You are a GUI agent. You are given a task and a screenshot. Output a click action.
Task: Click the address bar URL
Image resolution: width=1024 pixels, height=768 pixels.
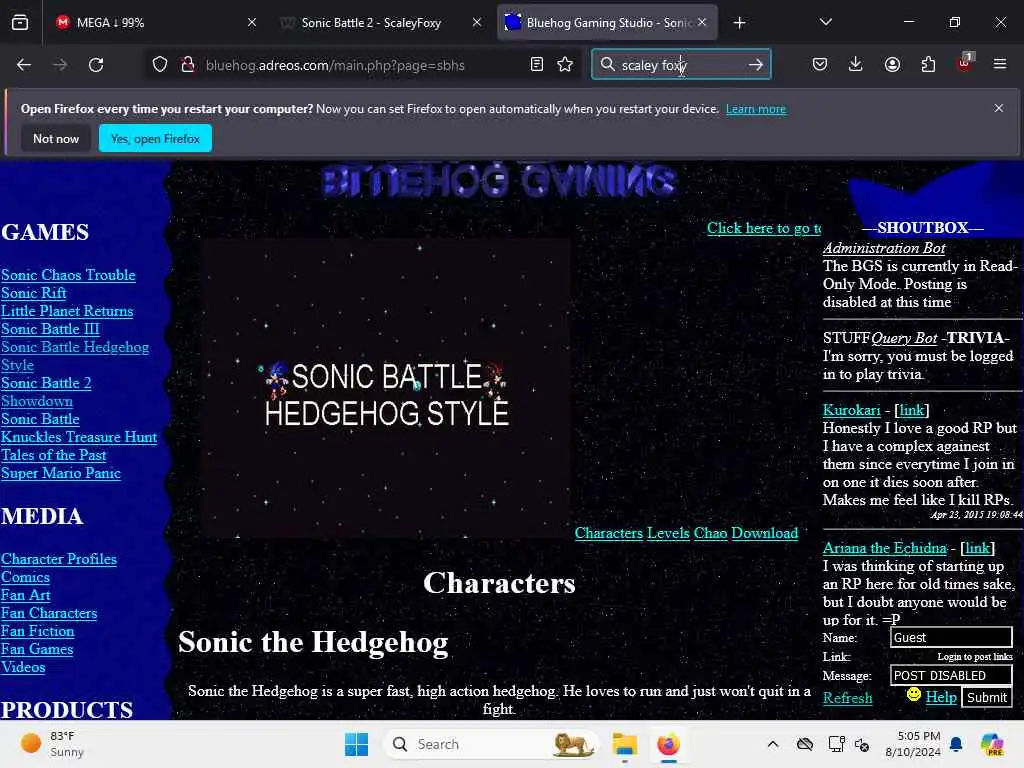tap(335, 65)
